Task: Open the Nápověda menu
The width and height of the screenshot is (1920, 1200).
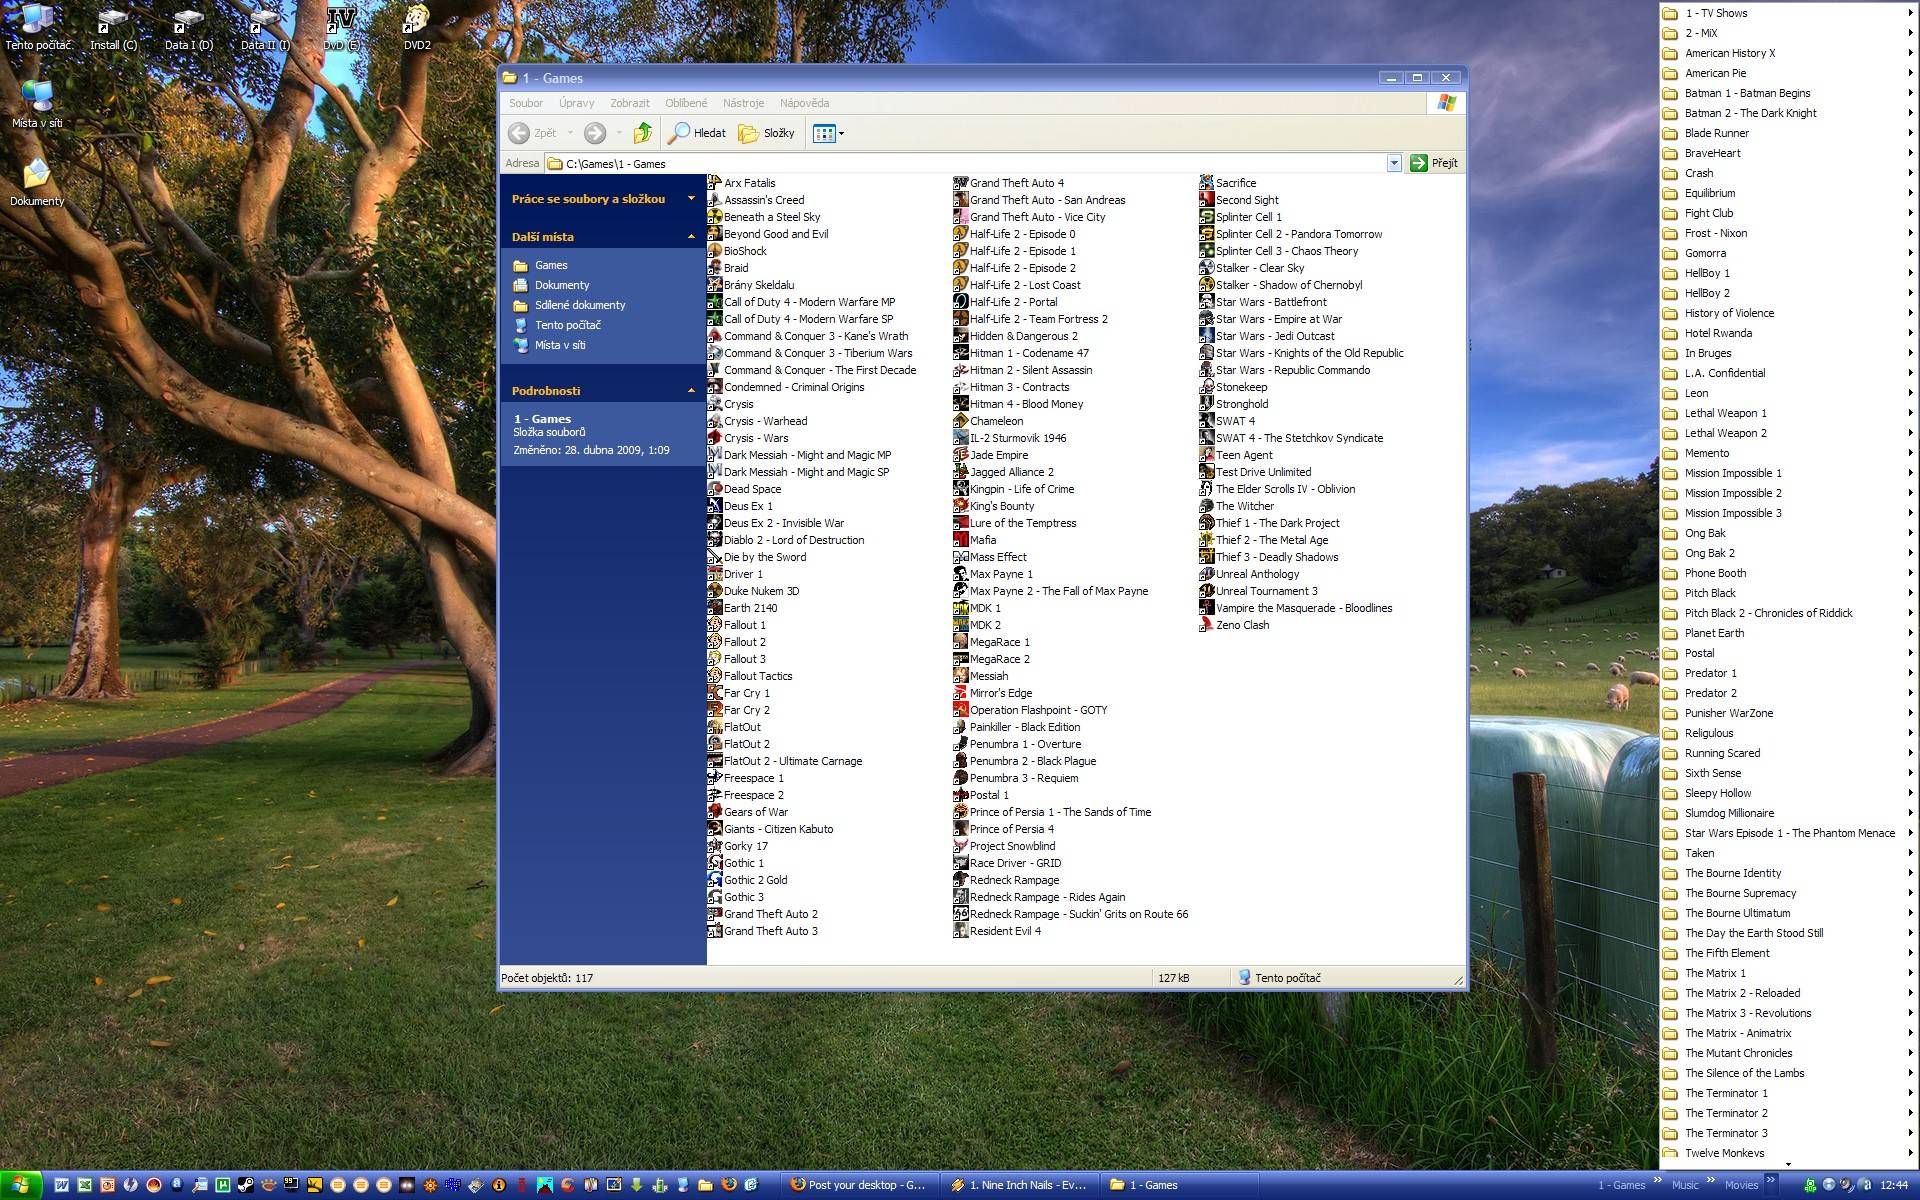Action: [x=804, y=103]
